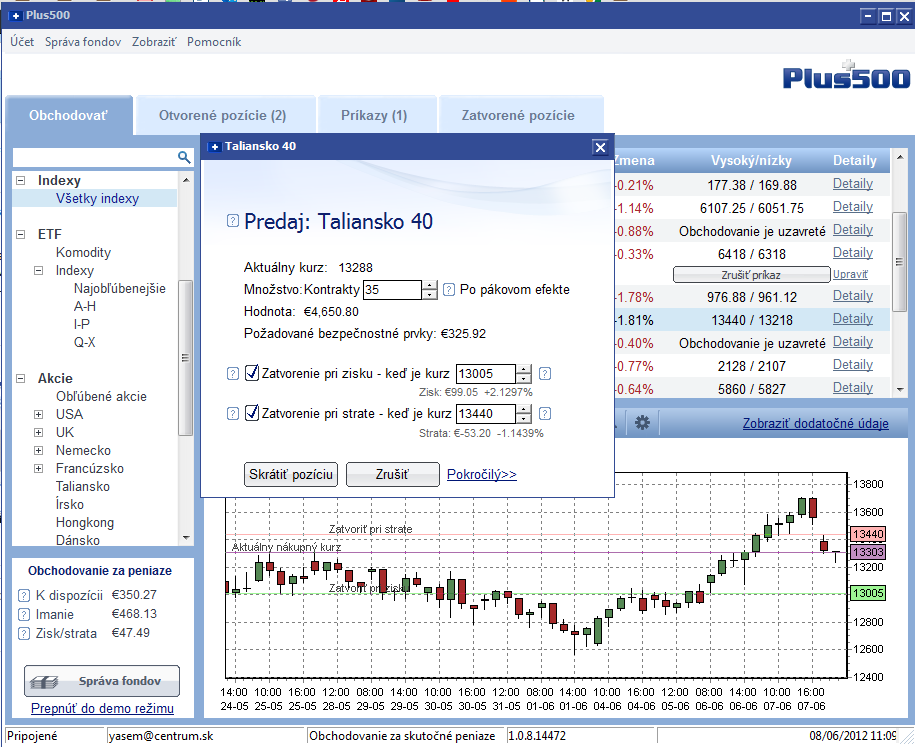
Task: Click Správa fondov button with money icon
Action: (102, 681)
